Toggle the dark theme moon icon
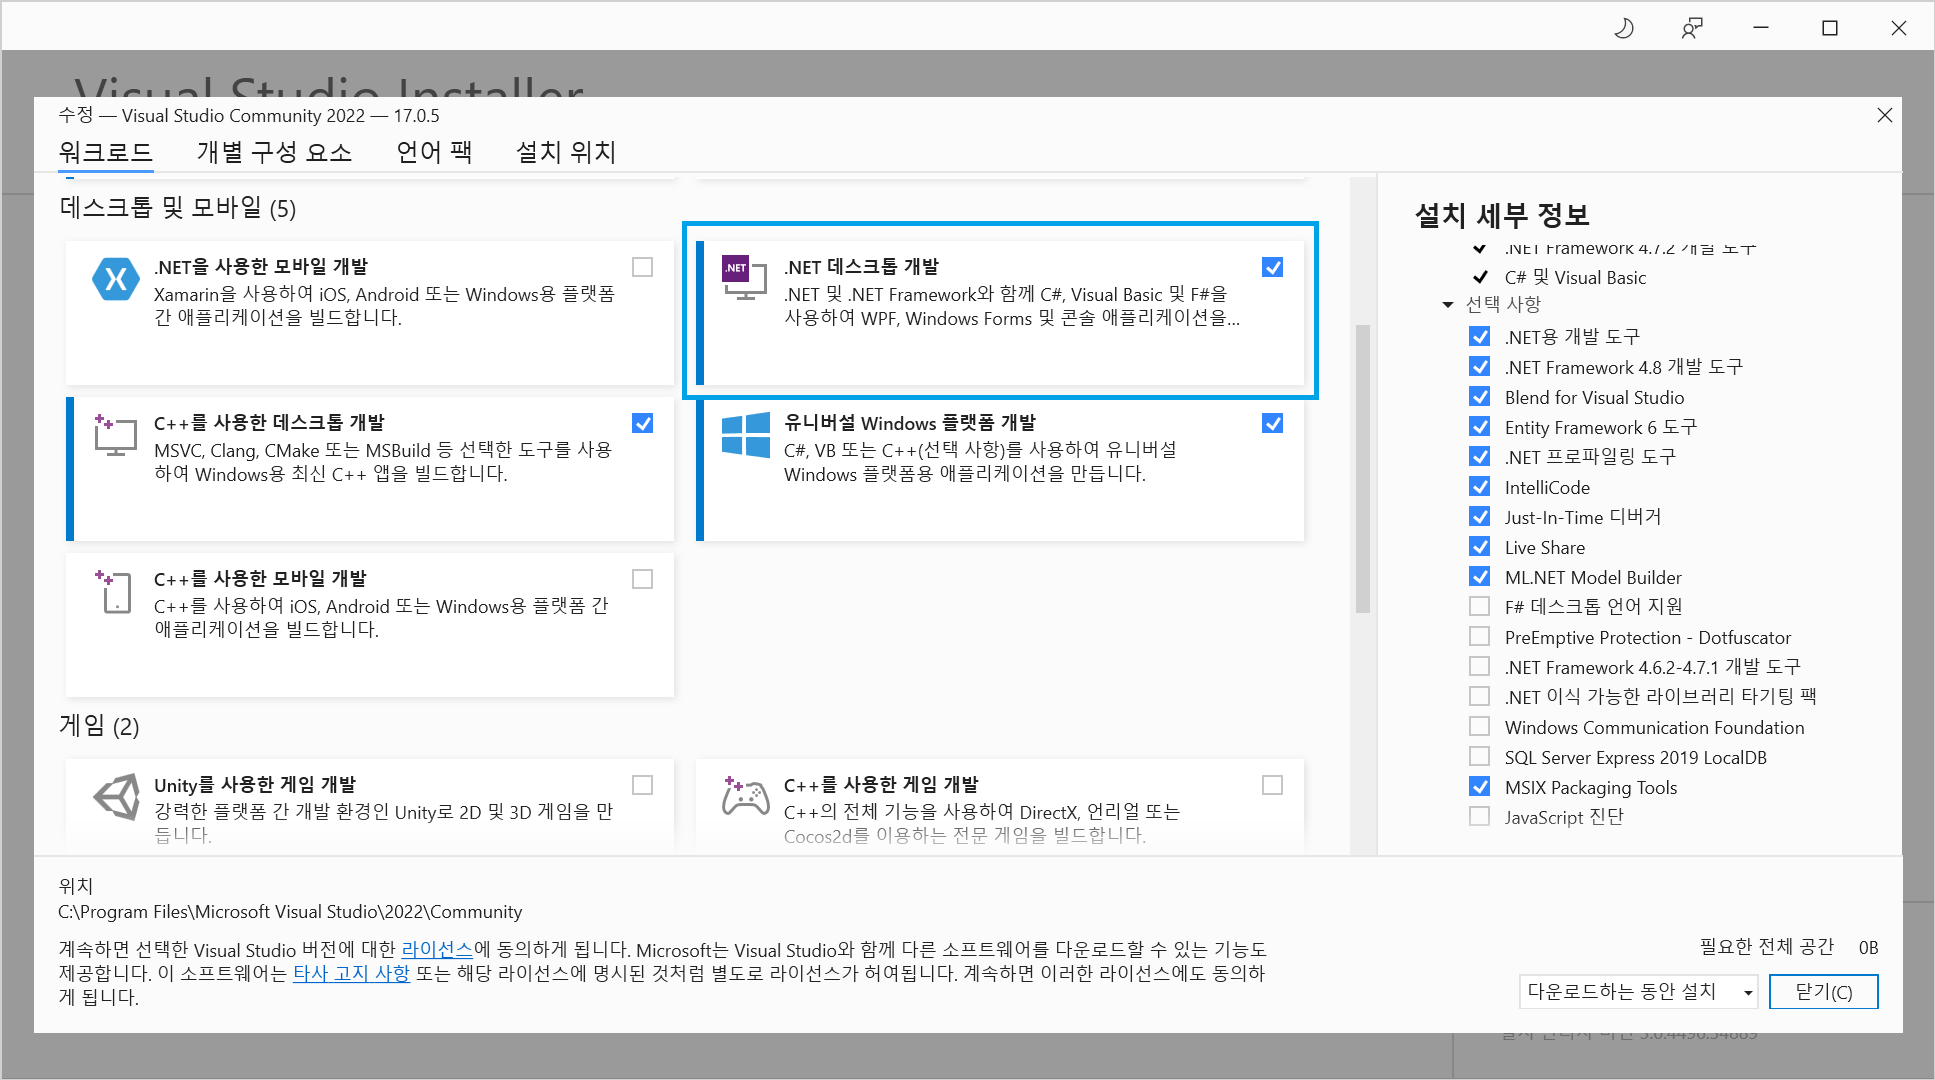 click(1624, 28)
